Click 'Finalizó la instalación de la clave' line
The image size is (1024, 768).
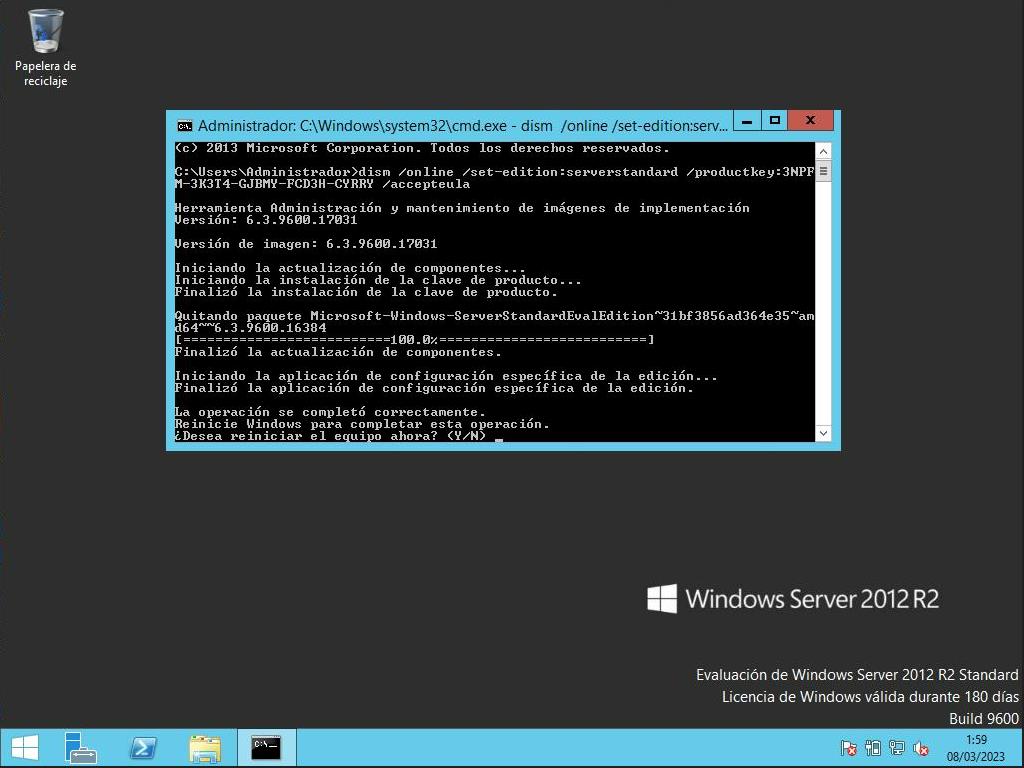366,292
